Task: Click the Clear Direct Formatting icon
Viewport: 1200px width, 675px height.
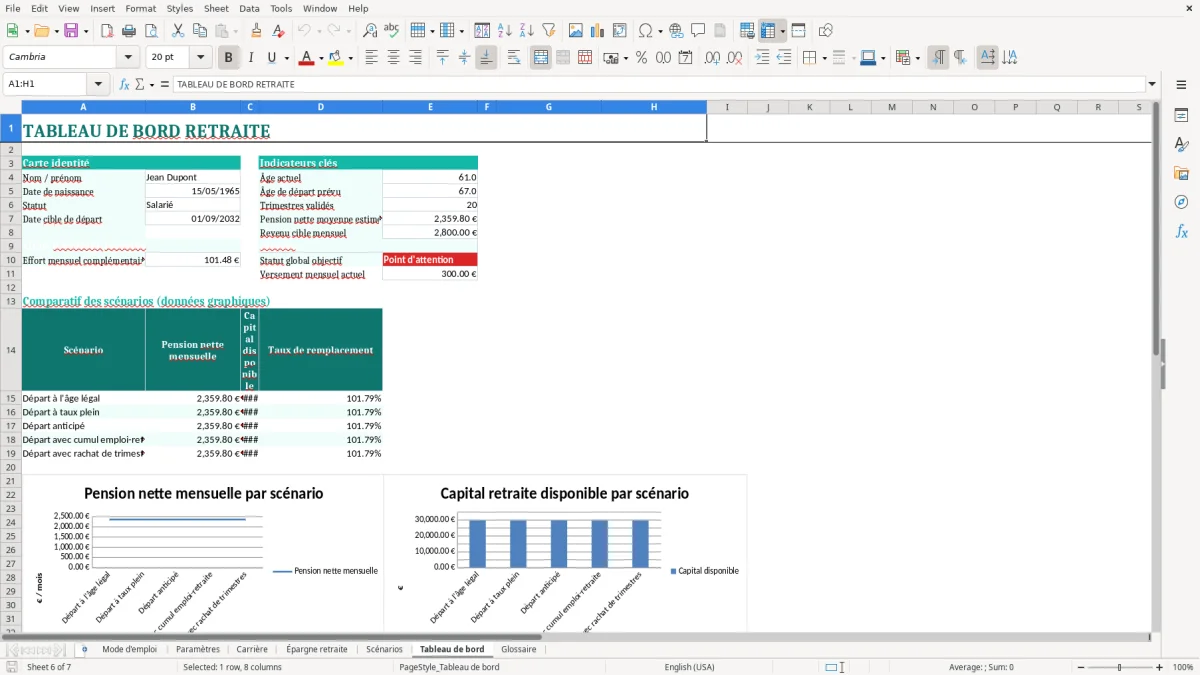Action: pos(279,31)
